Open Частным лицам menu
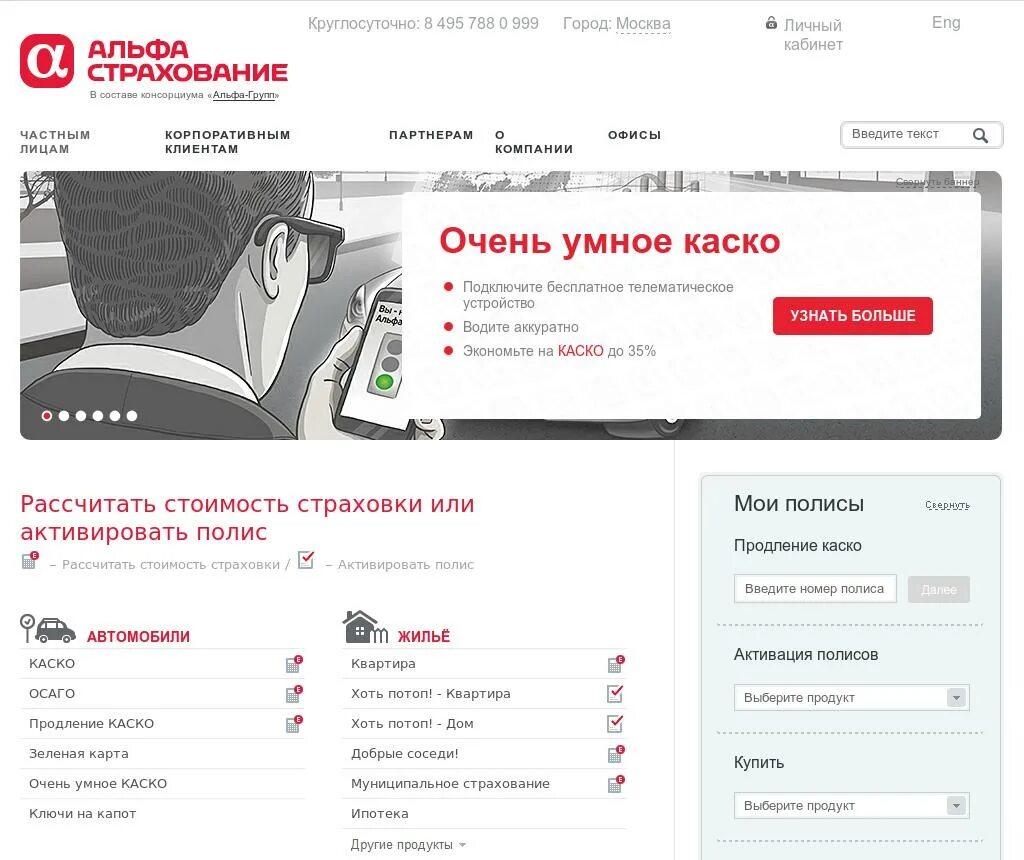This screenshot has width=1024, height=860. pos(55,142)
